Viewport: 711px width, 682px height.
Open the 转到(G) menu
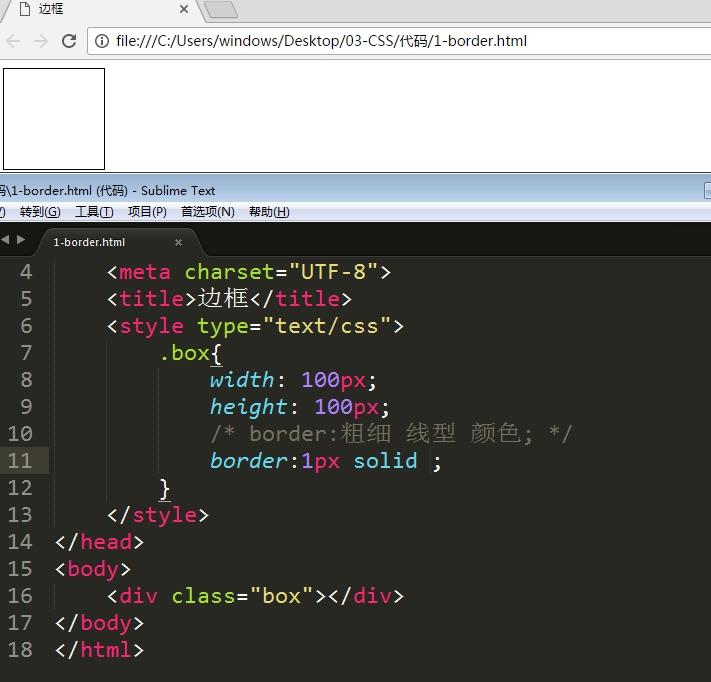pyautogui.click(x=40, y=212)
